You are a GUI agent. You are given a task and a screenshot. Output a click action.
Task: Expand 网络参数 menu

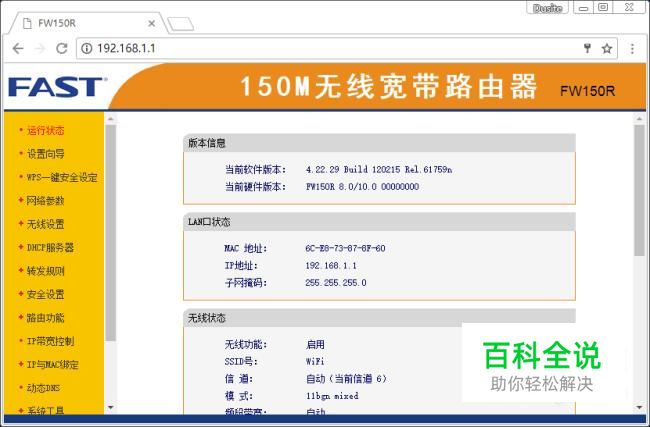[46, 201]
